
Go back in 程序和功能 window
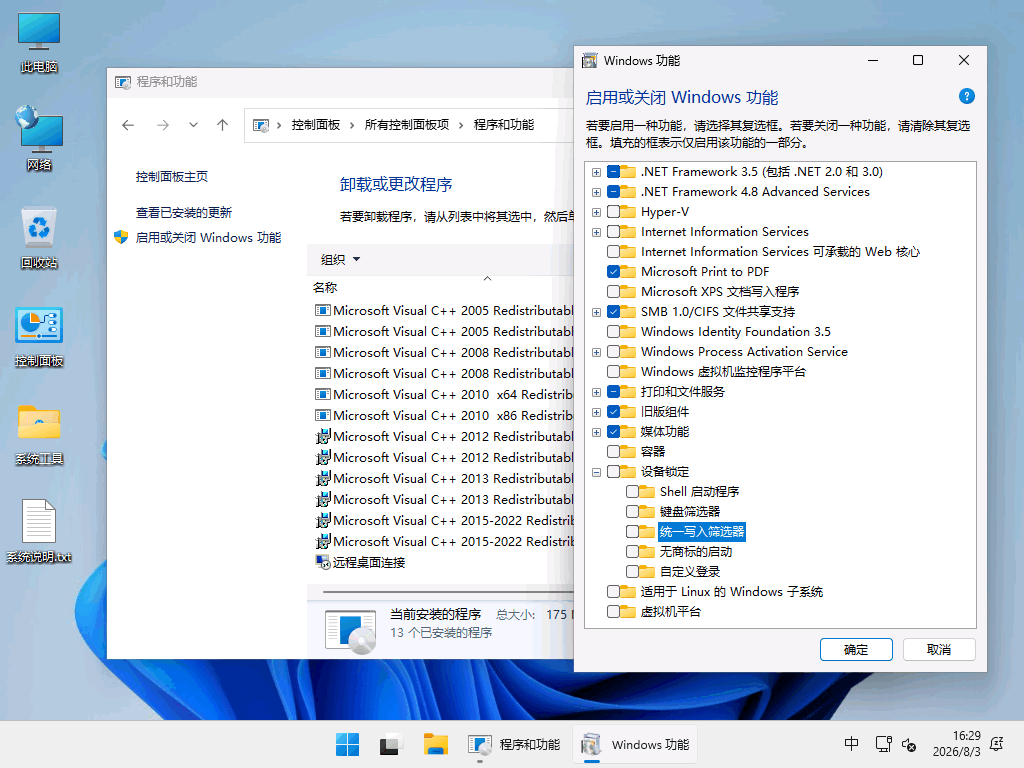pyautogui.click(x=128, y=125)
